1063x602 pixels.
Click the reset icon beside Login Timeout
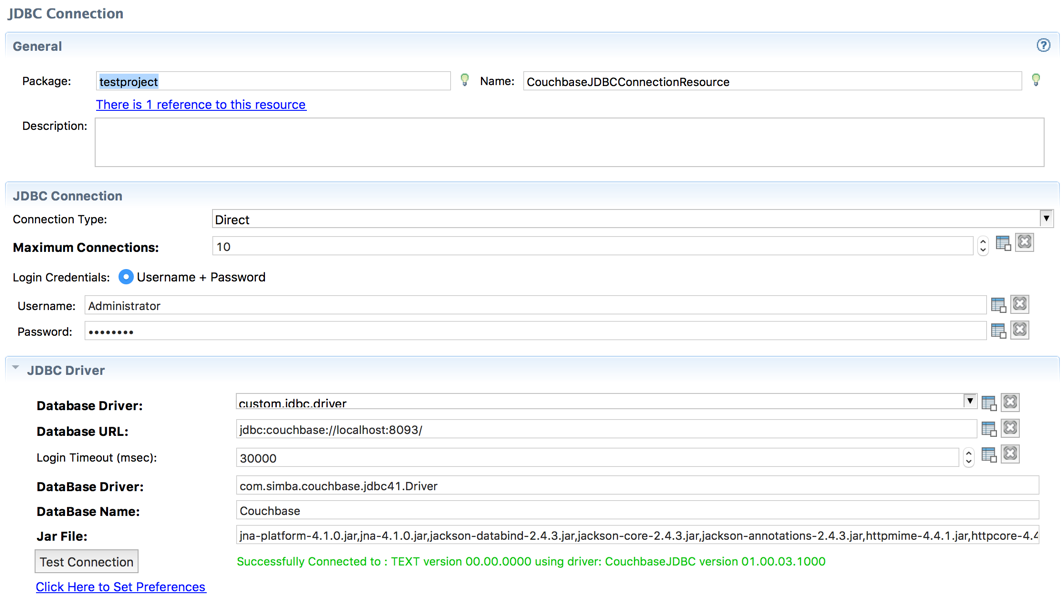click(x=1010, y=453)
